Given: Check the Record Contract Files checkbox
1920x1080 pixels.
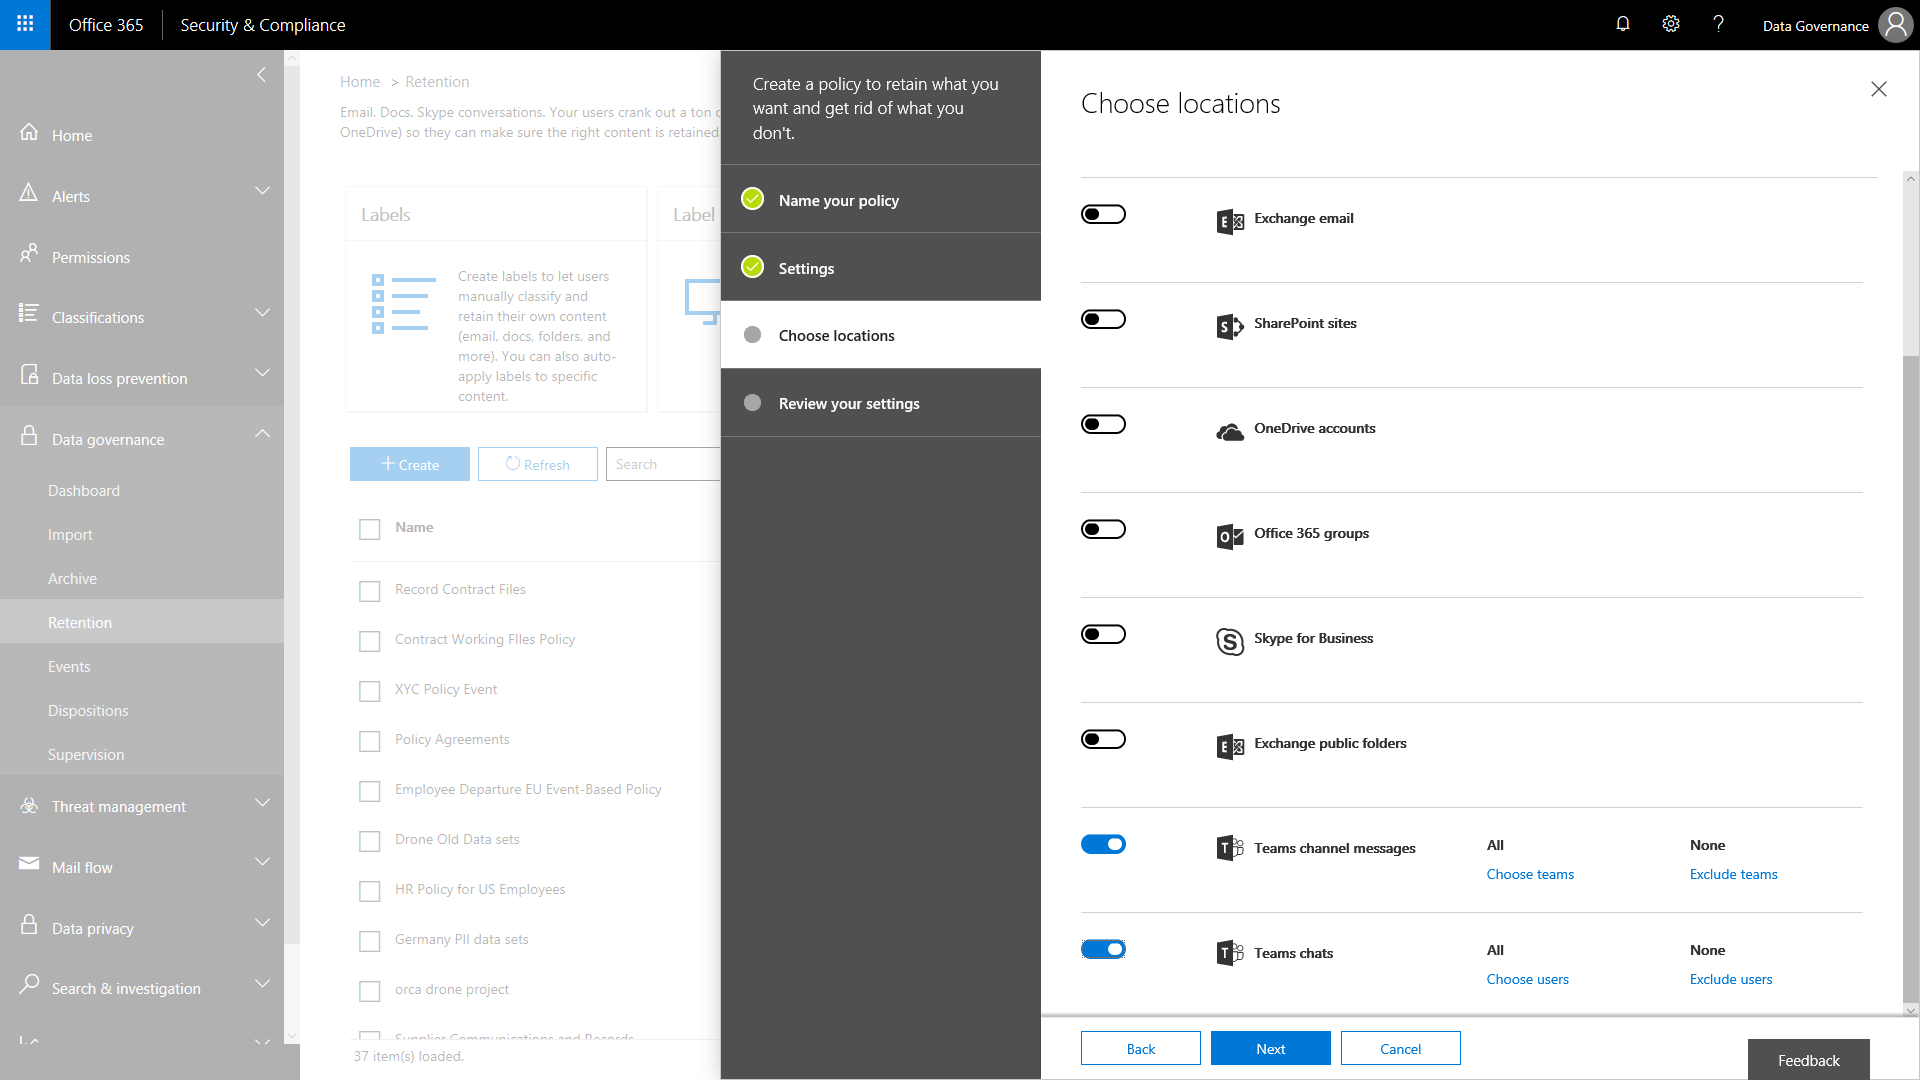Looking at the screenshot, I should 370,591.
